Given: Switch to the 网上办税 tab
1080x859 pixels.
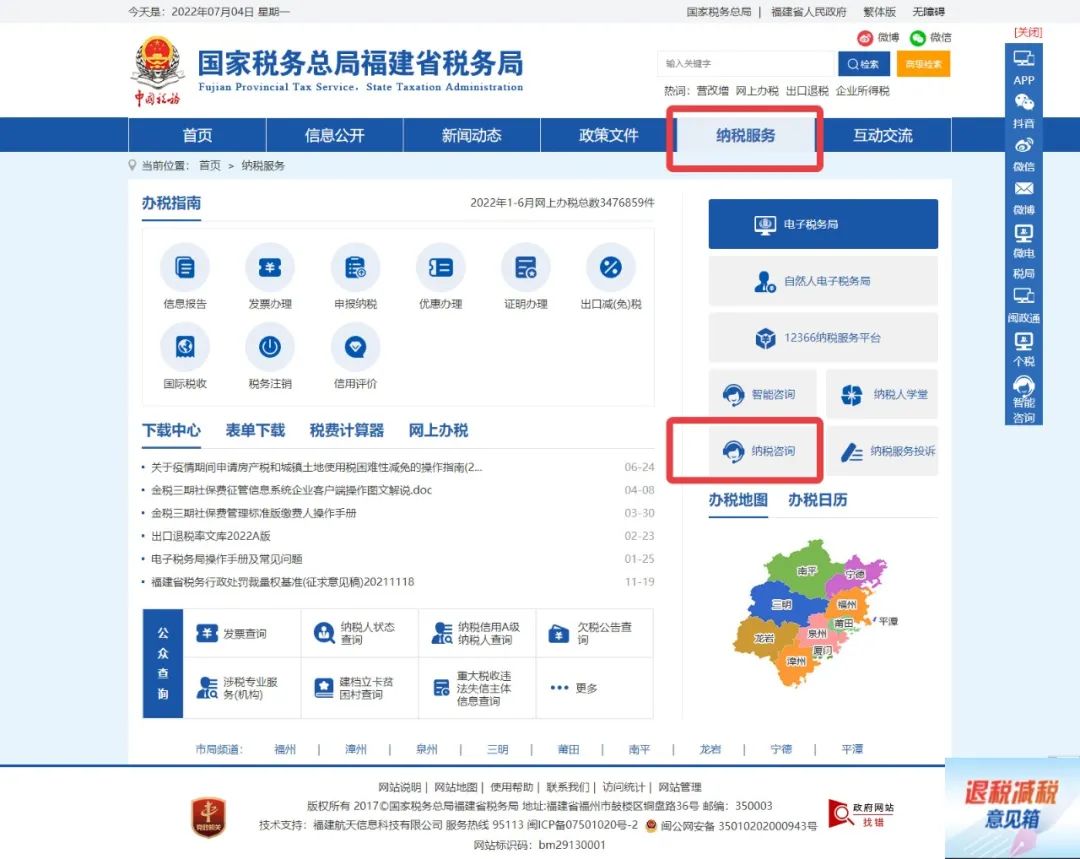Looking at the screenshot, I should point(439,431).
